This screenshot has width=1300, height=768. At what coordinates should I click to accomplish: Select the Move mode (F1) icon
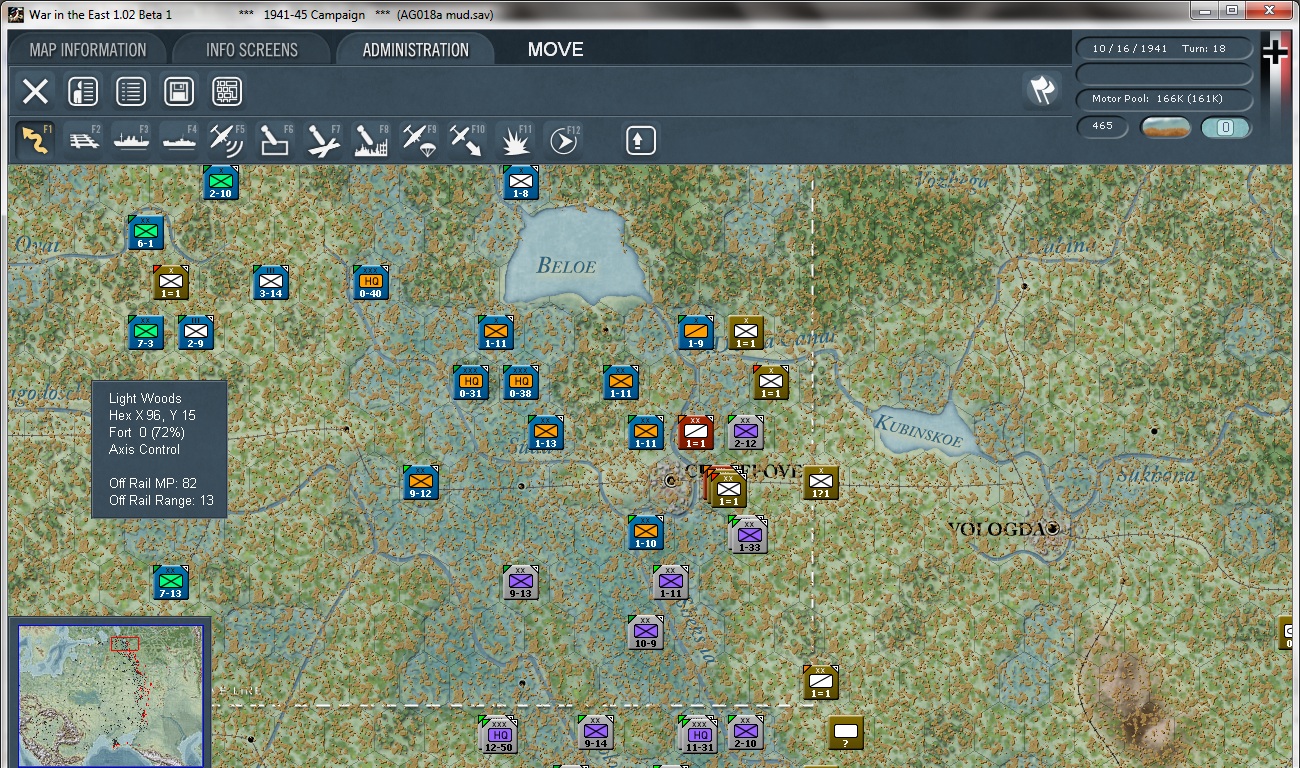(x=35, y=140)
